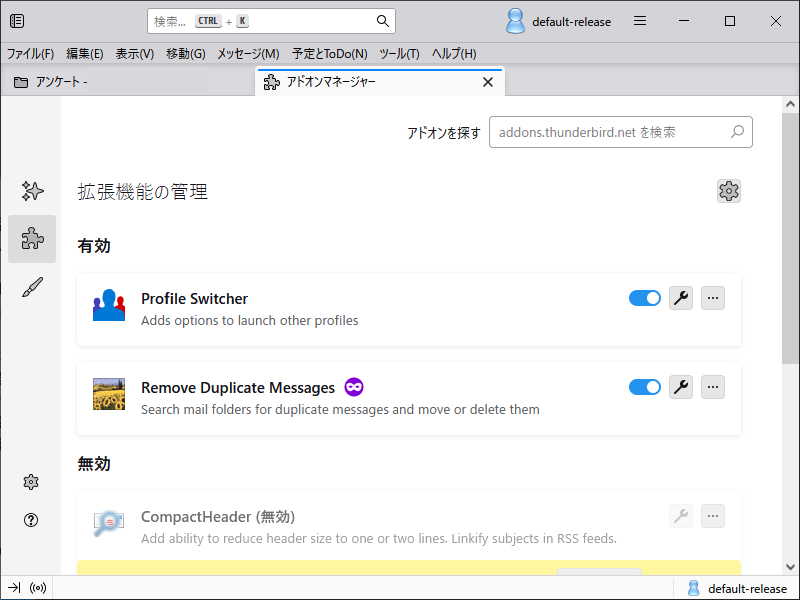Open the Recommendations sparkle sidebar category
The width and height of the screenshot is (800, 600).
[32, 191]
